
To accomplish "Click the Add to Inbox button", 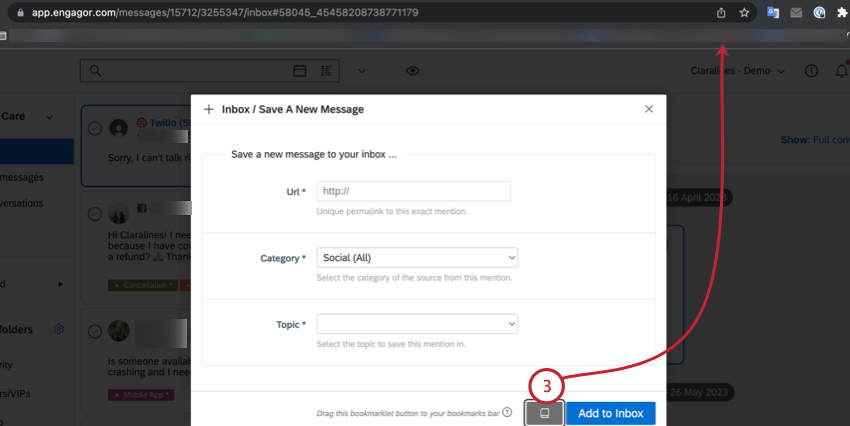I will tap(611, 414).
